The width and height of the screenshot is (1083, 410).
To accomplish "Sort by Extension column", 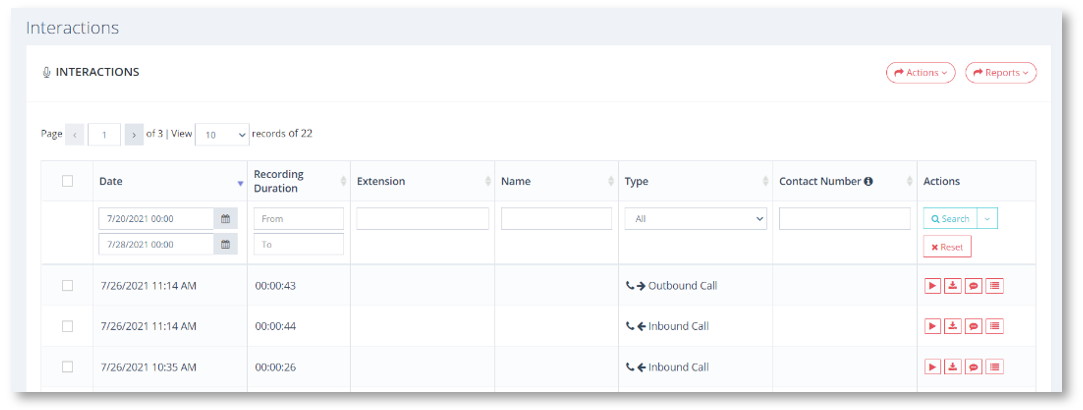I will pos(488,181).
